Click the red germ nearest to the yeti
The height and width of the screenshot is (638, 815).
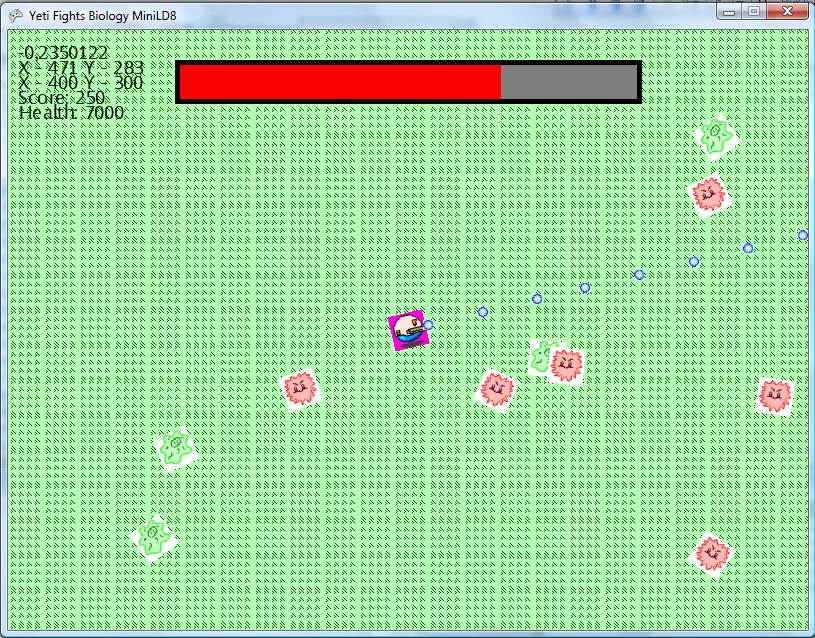pyautogui.click(x=496, y=390)
